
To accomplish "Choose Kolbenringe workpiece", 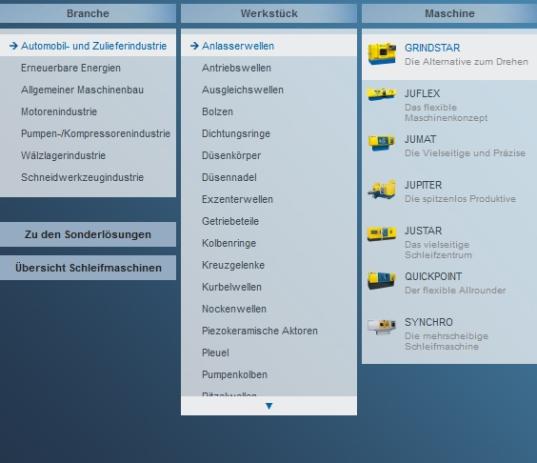I will pyautogui.click(x=229, y=243).
